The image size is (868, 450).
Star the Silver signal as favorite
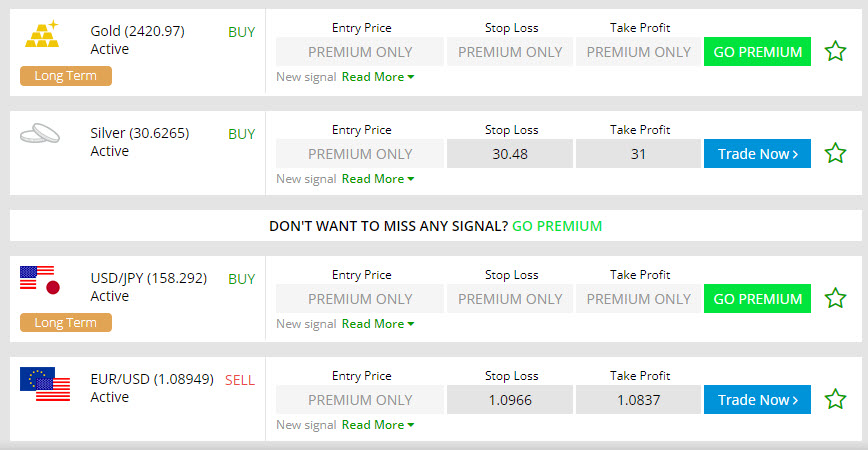click(x=835, y=153)
